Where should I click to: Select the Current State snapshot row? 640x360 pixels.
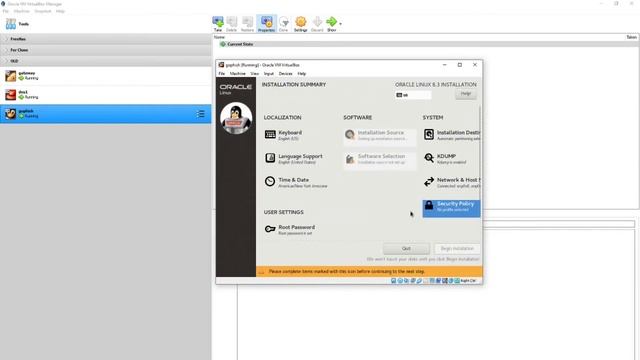425,44
